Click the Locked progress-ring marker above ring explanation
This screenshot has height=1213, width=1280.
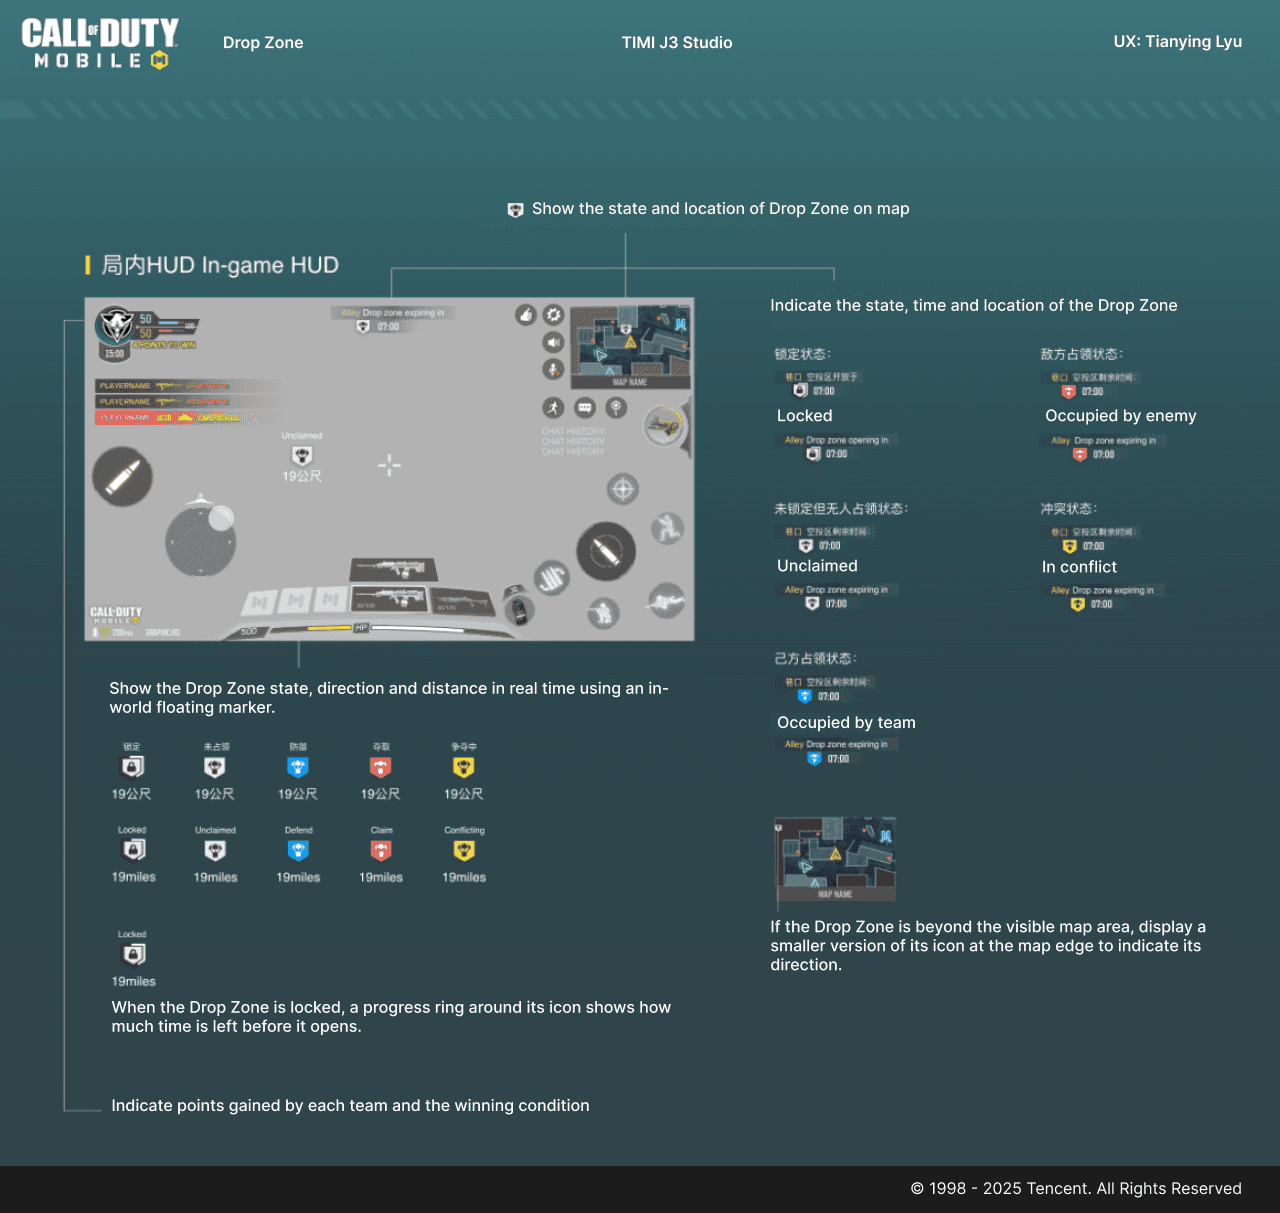[133, 954]
